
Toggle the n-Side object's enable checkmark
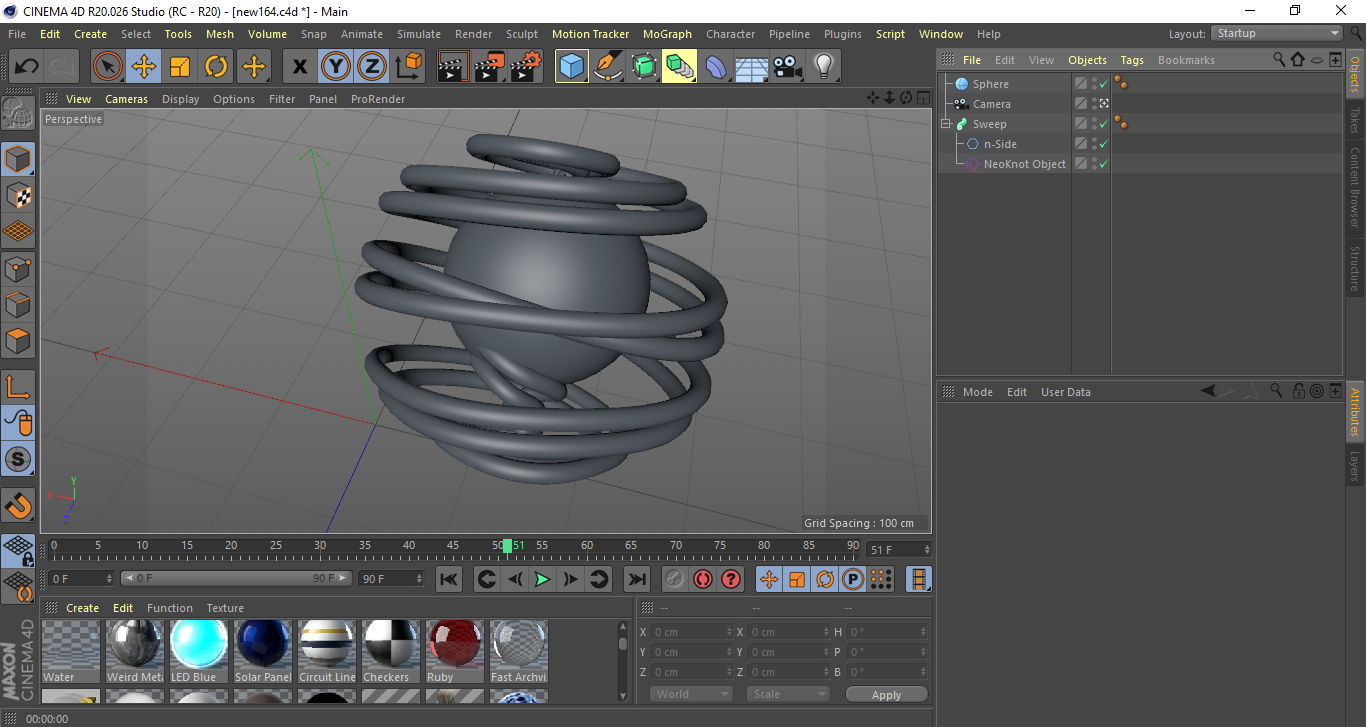click(1103, 144)
